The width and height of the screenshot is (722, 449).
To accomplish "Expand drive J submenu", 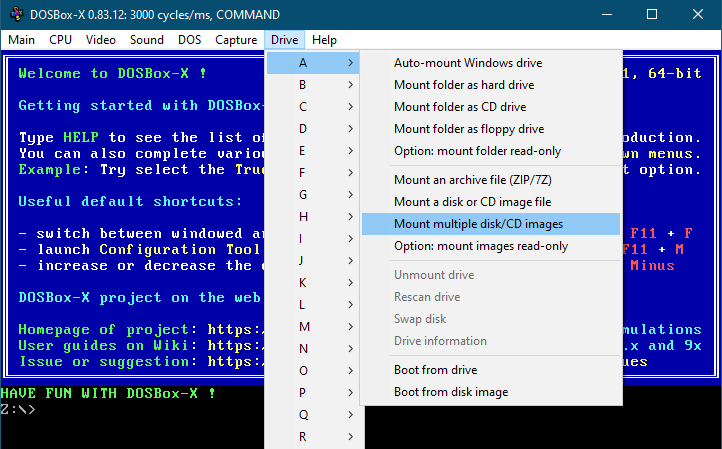I will (x=313, y=261).
